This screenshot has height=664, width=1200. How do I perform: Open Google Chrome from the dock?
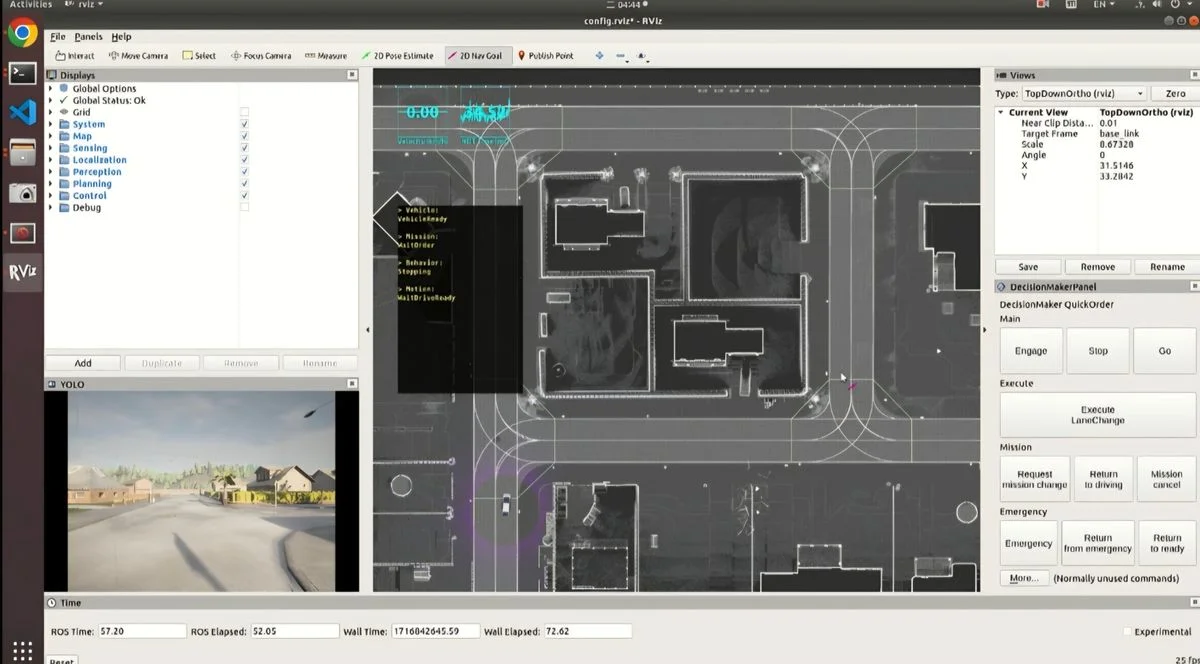point(22,33)
